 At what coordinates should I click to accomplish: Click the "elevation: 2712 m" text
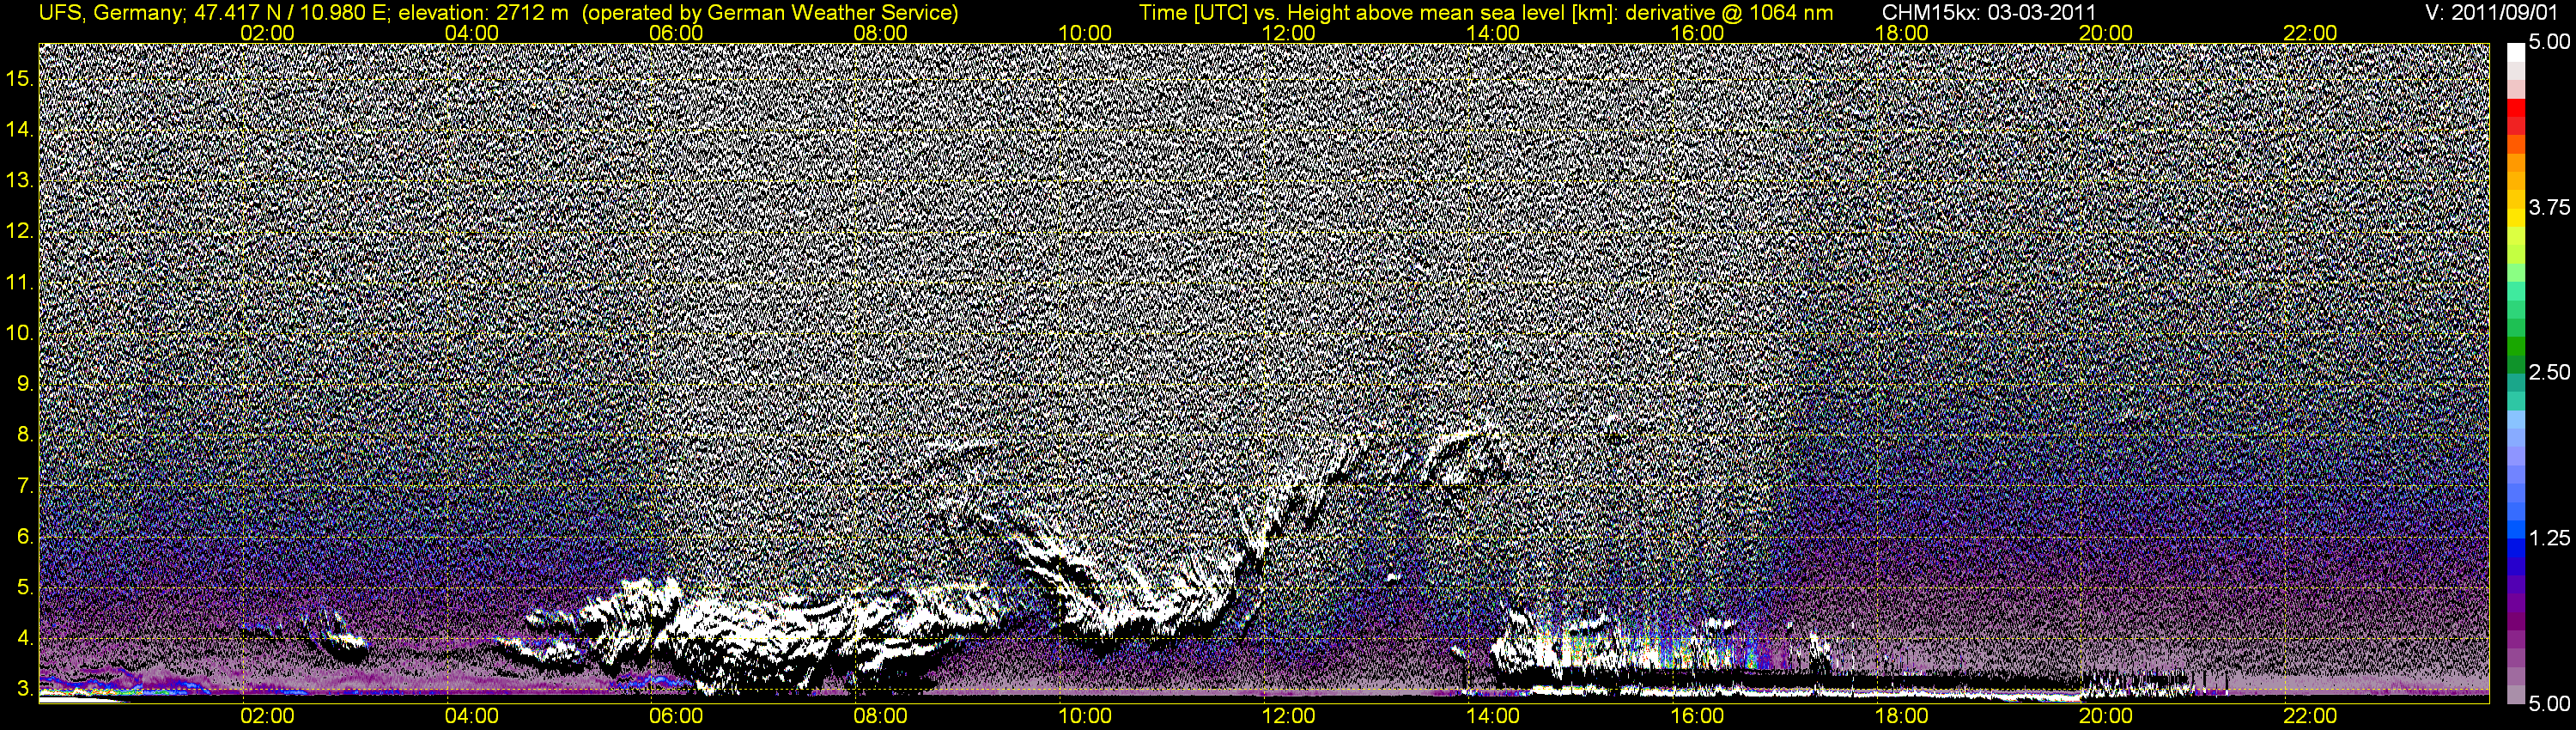[x=483, y=13]
